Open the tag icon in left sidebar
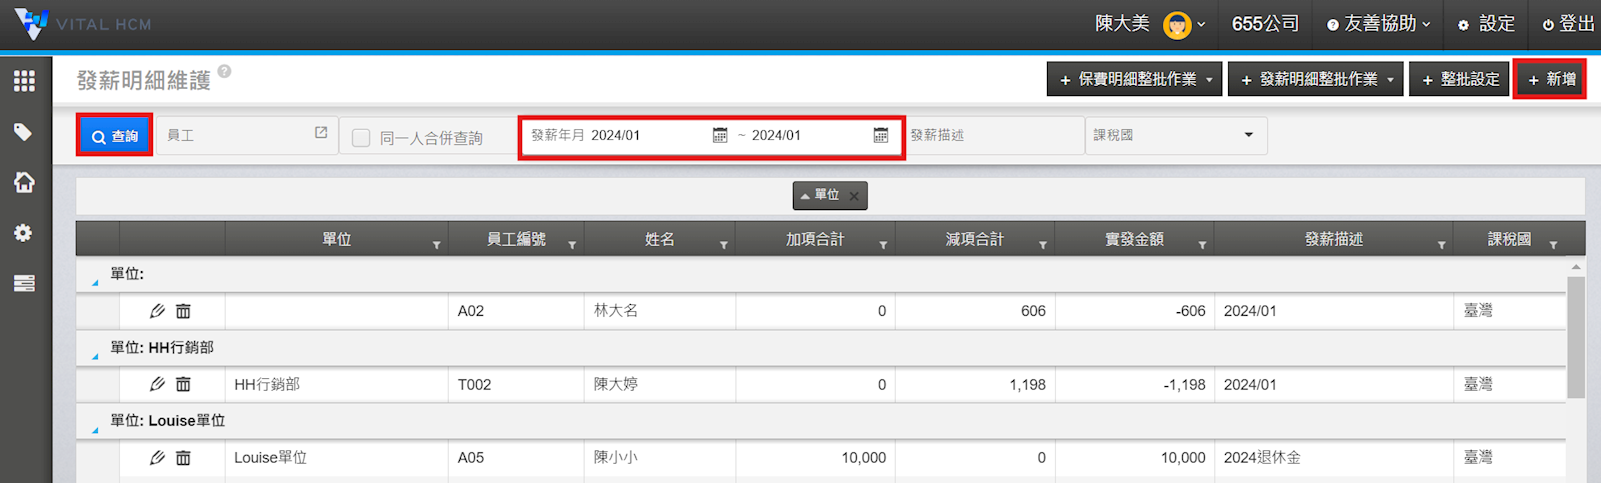 (x=24, y=132)
